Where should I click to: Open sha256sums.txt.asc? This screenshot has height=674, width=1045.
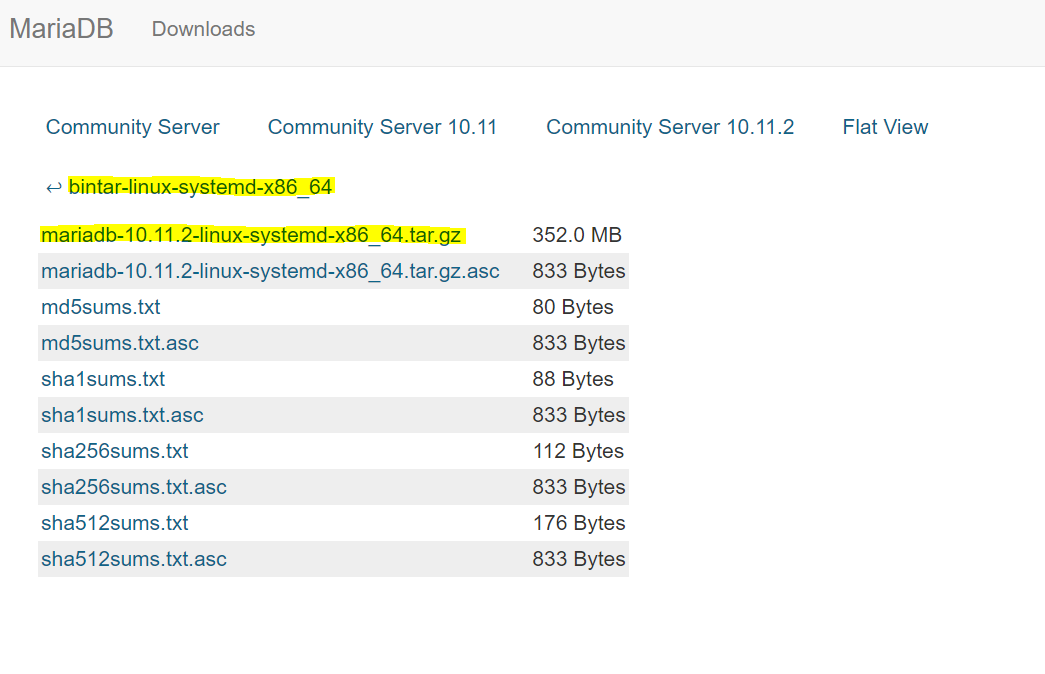pos(134,487)
